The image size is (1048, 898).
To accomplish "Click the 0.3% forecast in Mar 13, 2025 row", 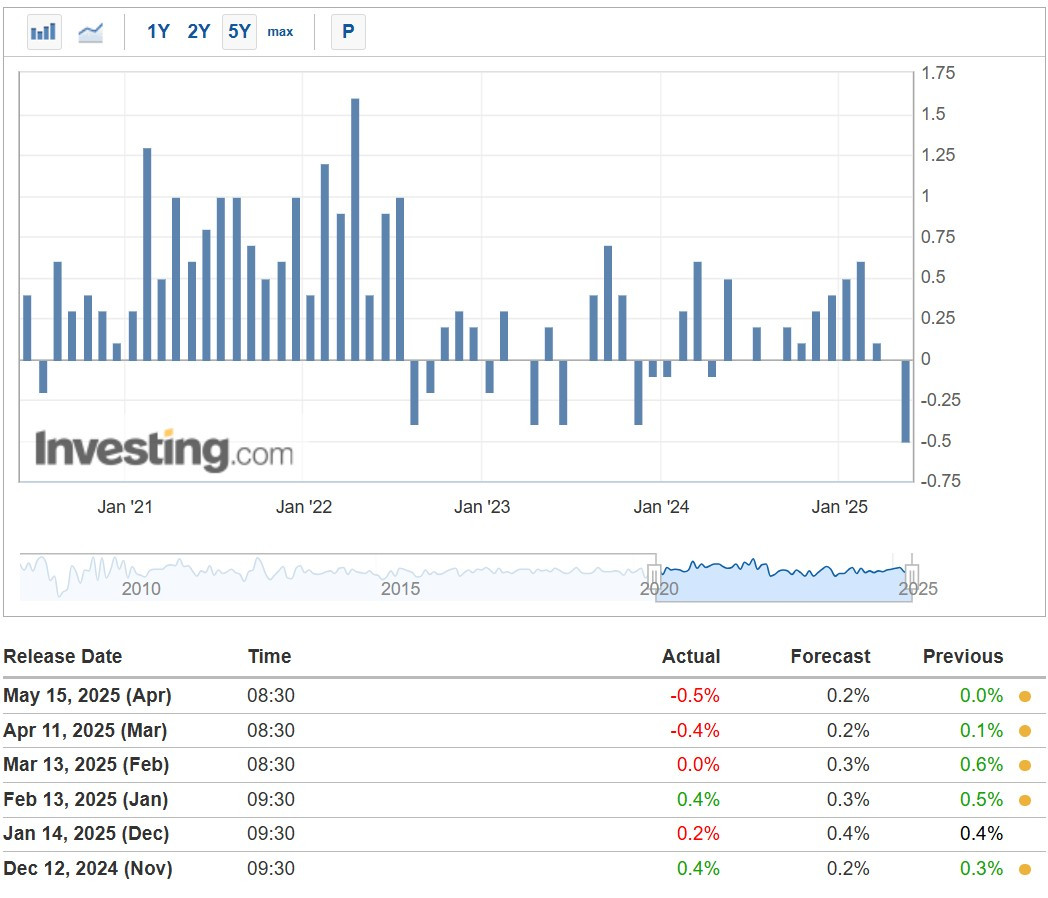I will click(x=848, y=764).
